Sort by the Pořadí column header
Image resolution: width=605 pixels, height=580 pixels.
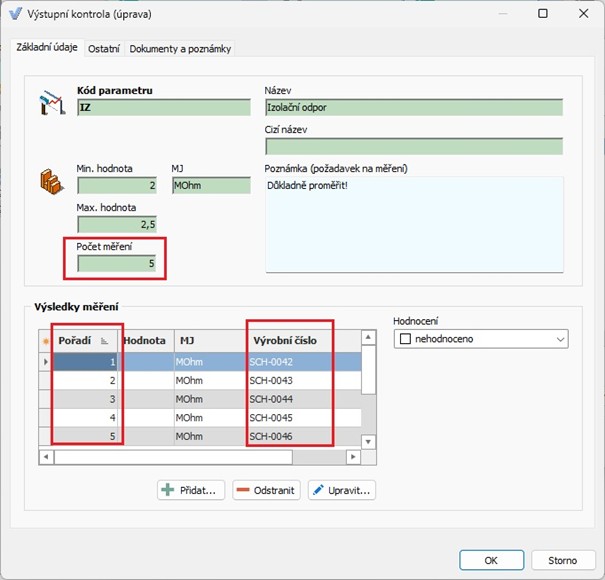point(85,341)
